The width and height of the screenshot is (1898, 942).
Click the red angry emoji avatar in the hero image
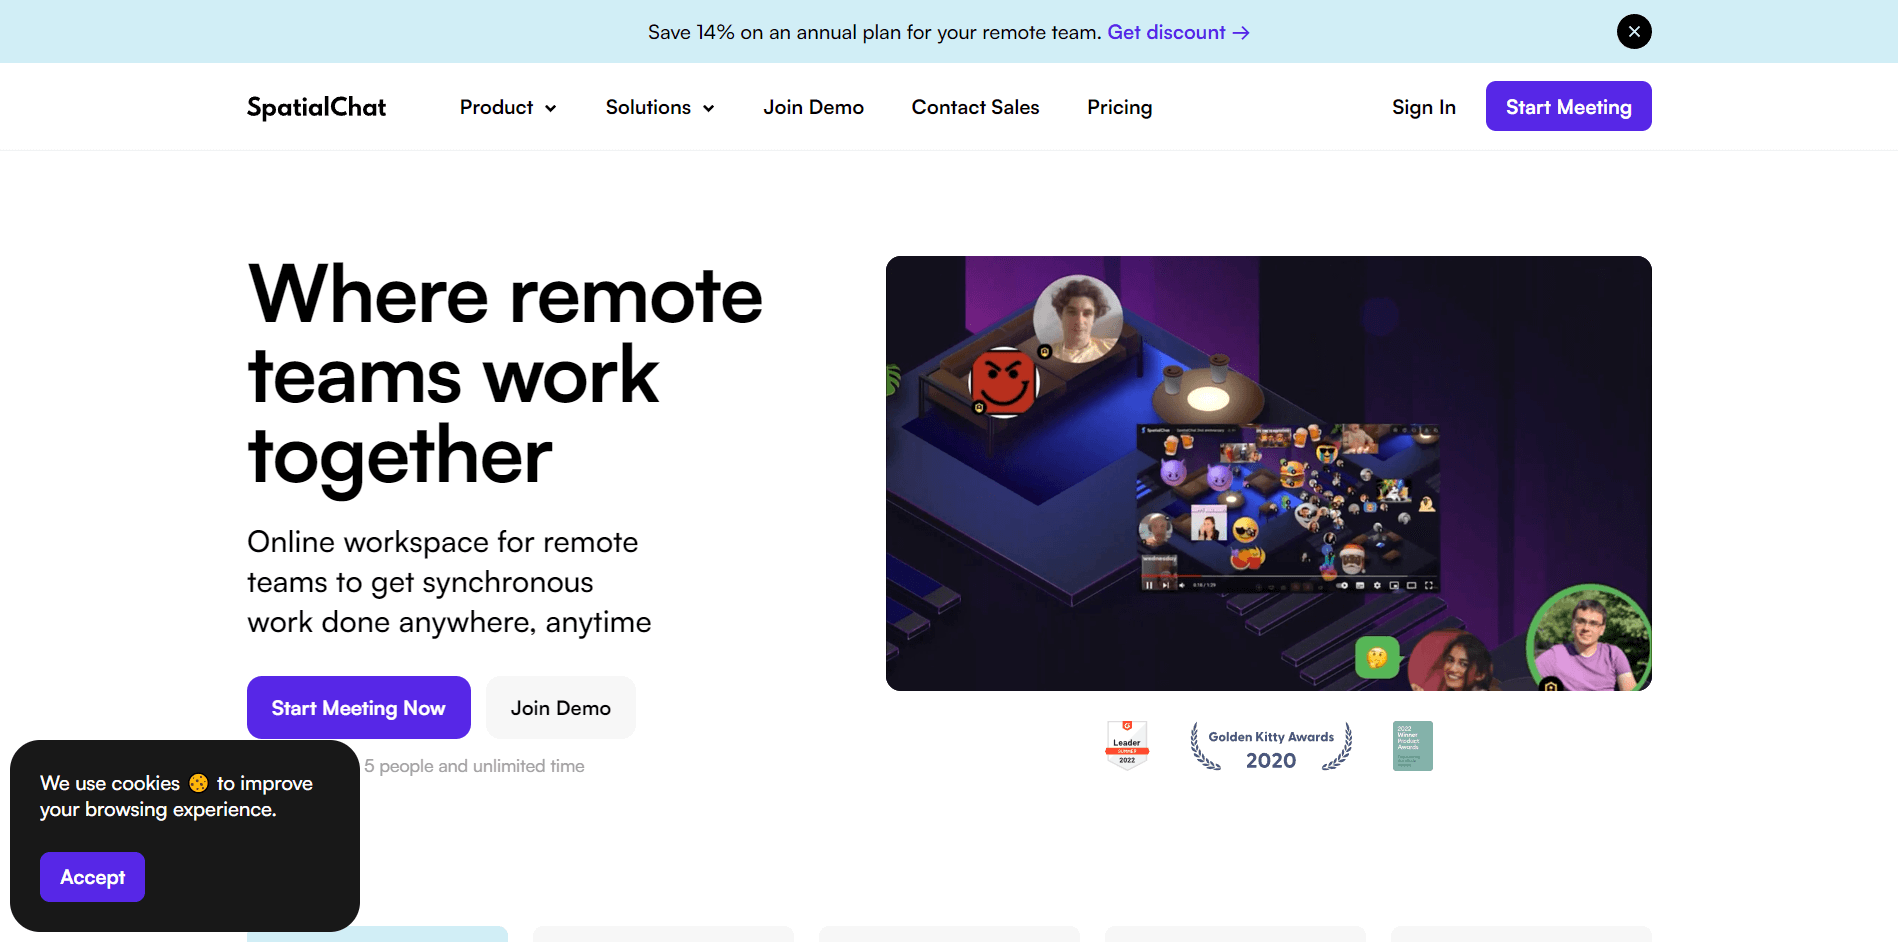pos(1004,381)
